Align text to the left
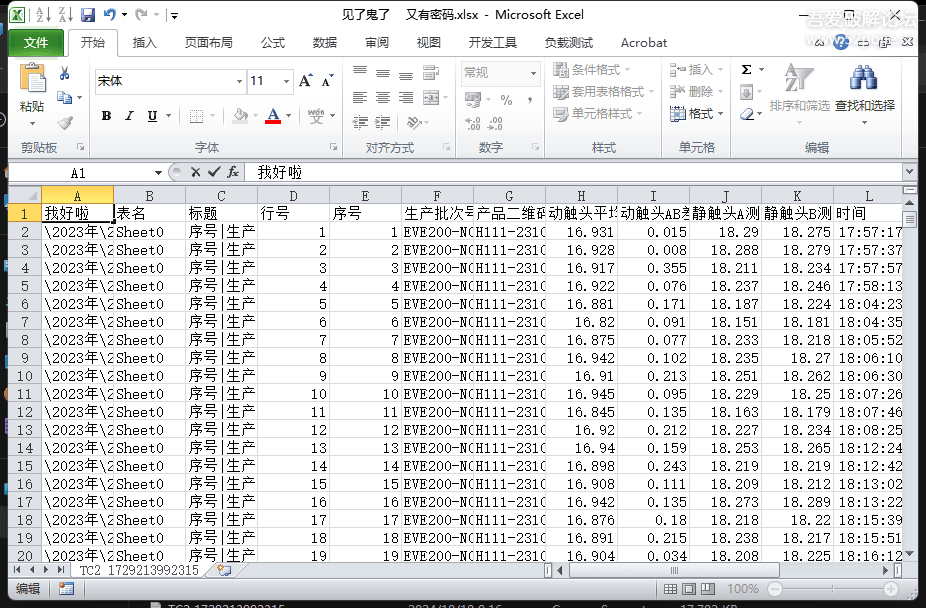926x608 pixels. (360, 97)
